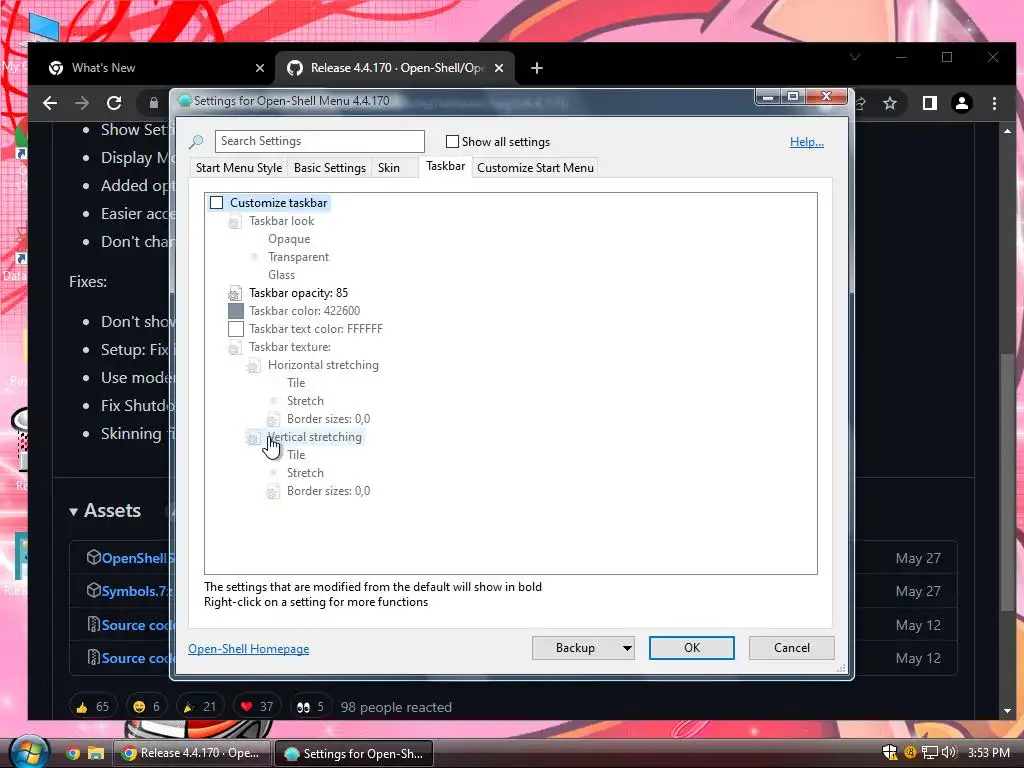Reload the page in Chrome
This screenshot has height=768, width=1024.
click(x=114, y=103)
